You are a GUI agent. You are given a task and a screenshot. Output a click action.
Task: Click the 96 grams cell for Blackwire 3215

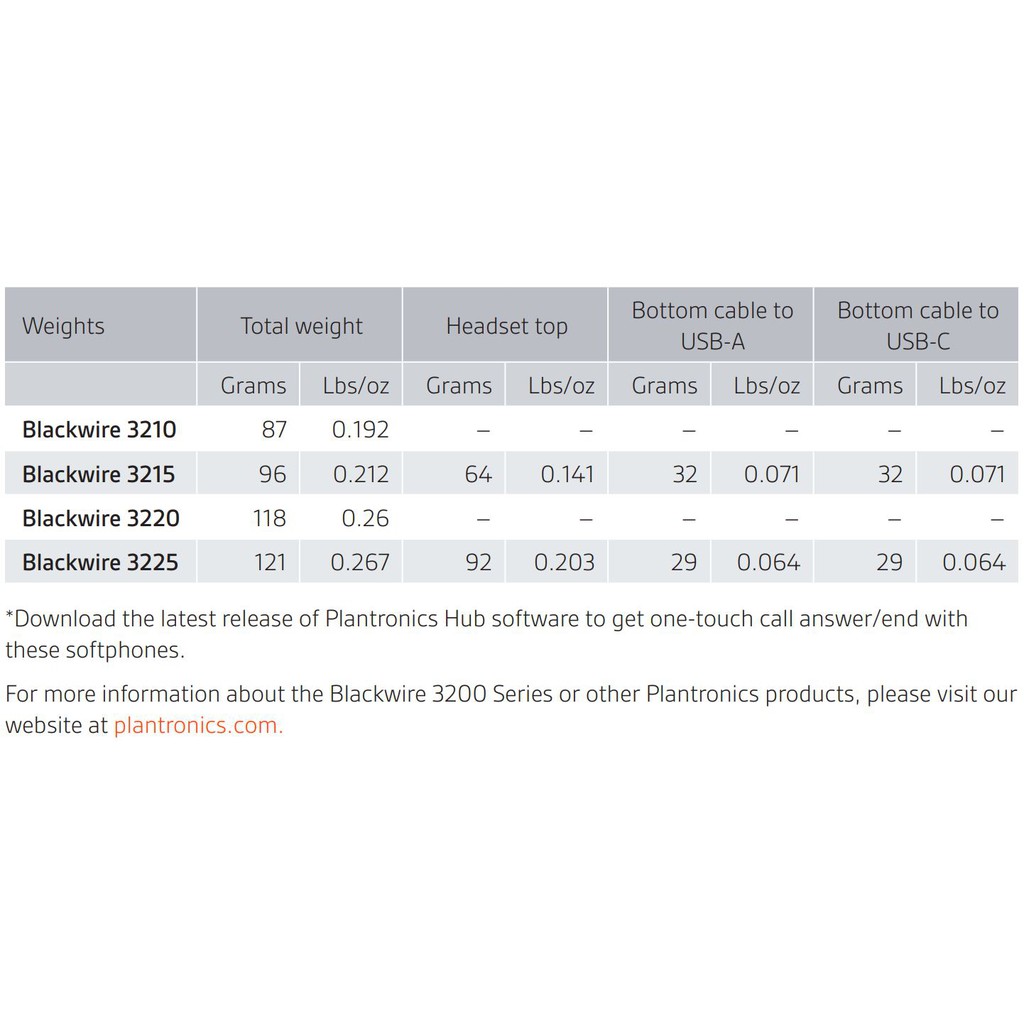(x=272, y=474)
